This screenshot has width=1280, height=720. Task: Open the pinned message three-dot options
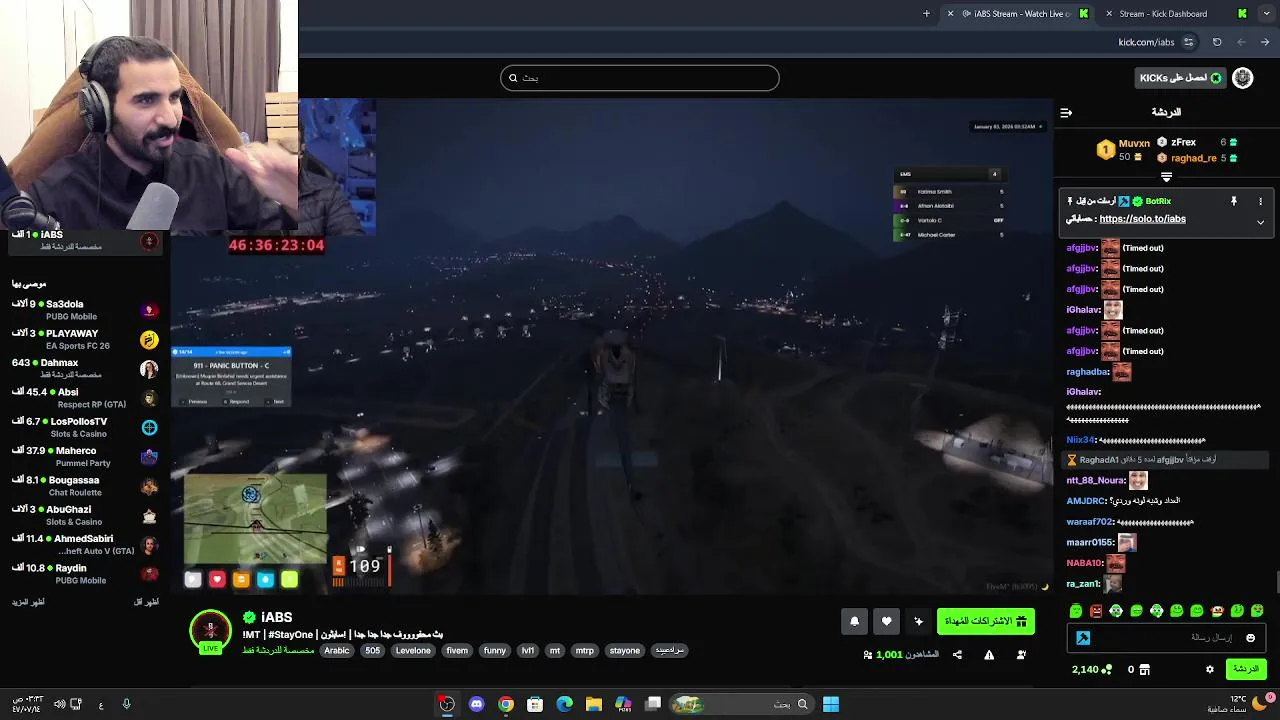point(1260,201)
